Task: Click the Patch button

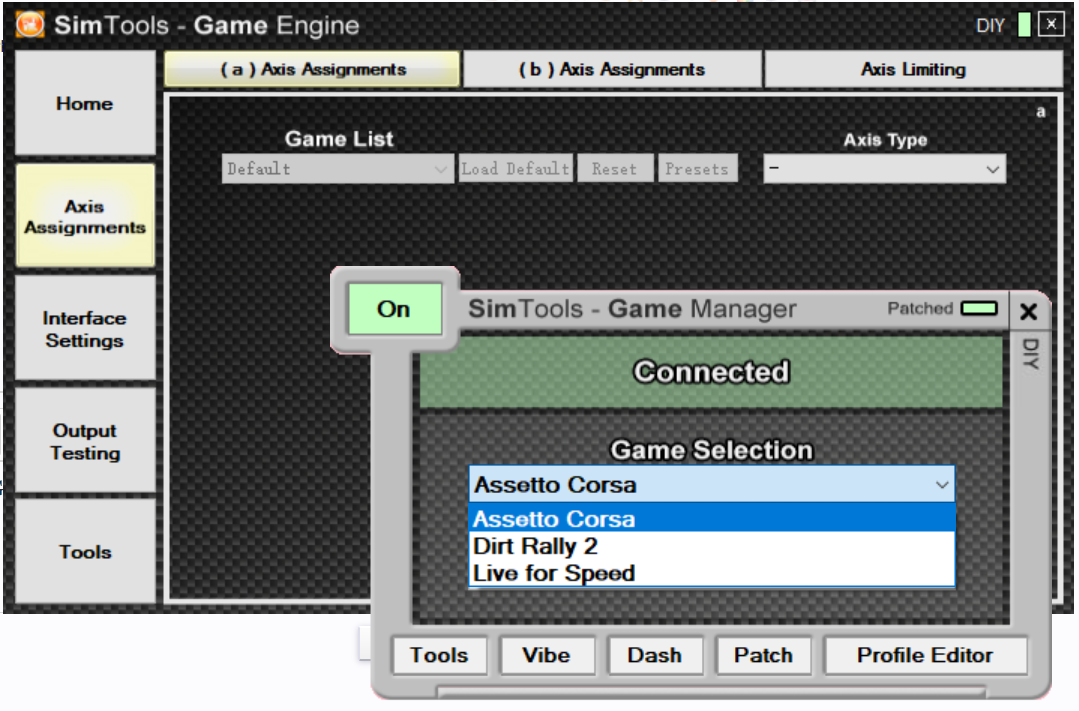Action: coord(763,655)
